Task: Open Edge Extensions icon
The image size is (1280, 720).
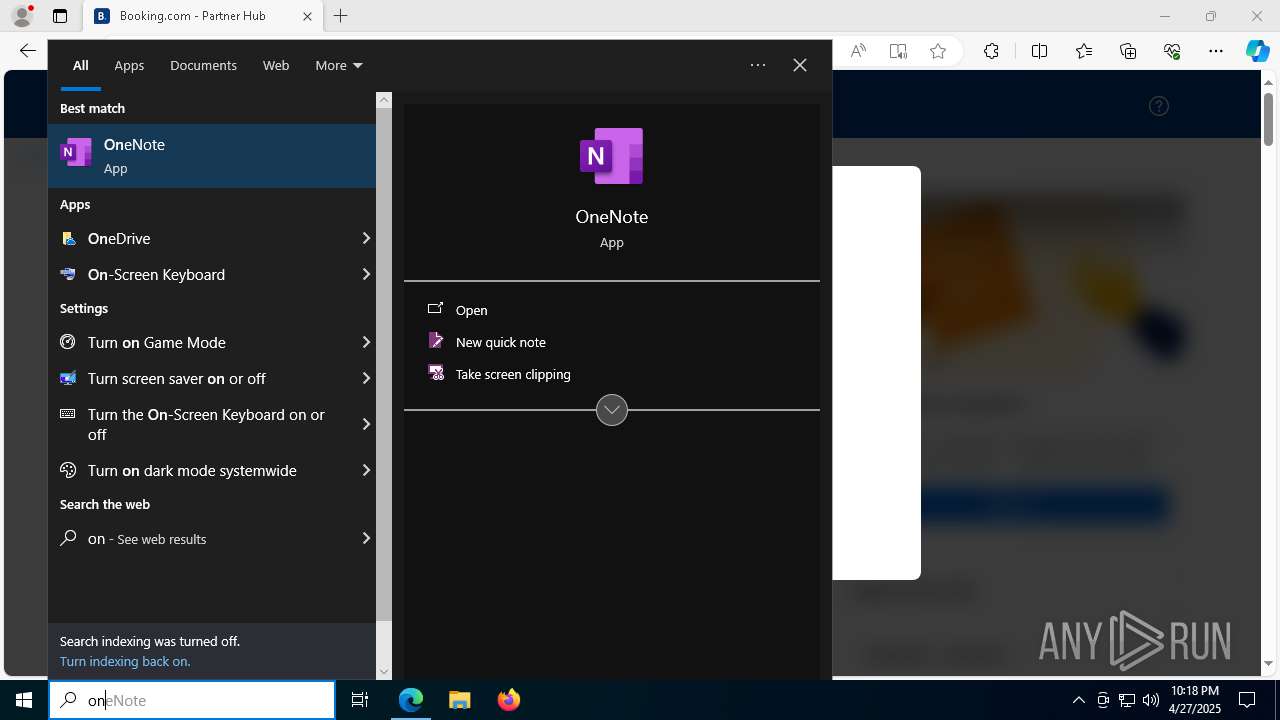Action: pyautogui.click(x=991, y=51)
